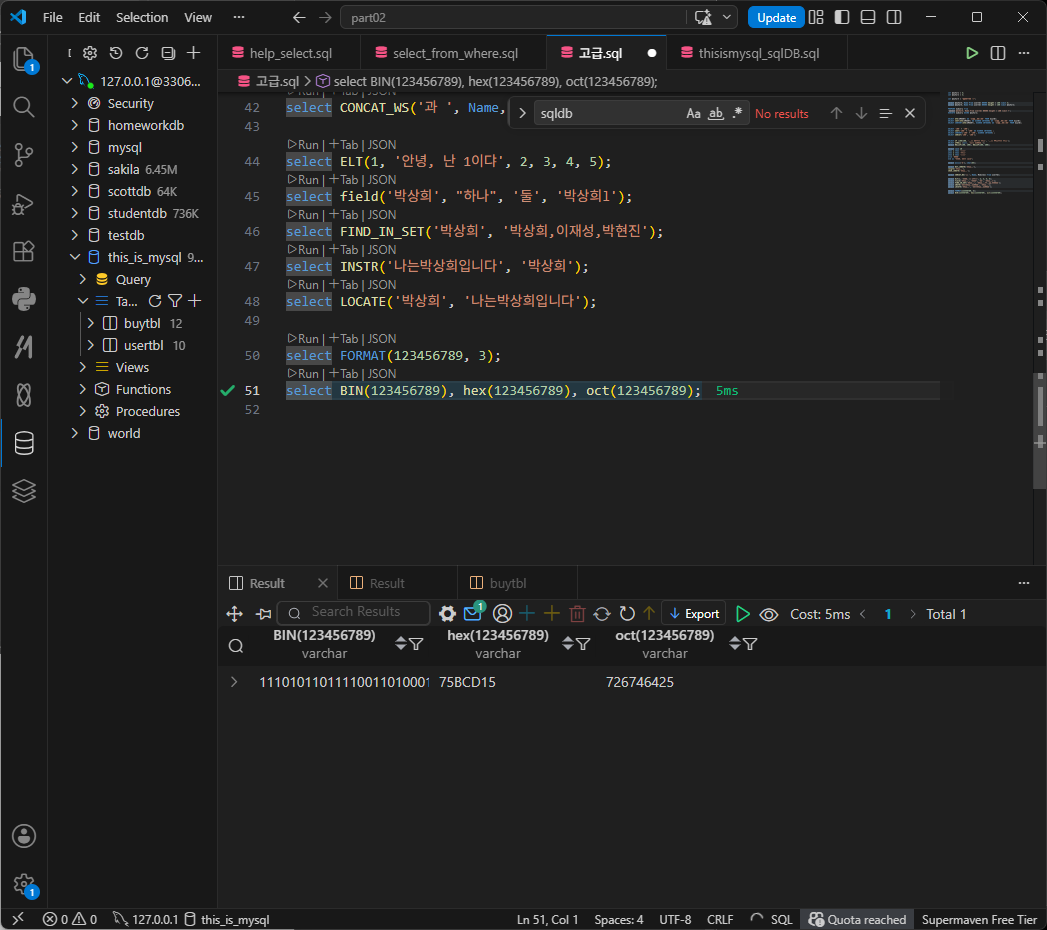Create a new table with plus icon
This screenshot has height=930, width=1047.
click(x=195, y=301)
